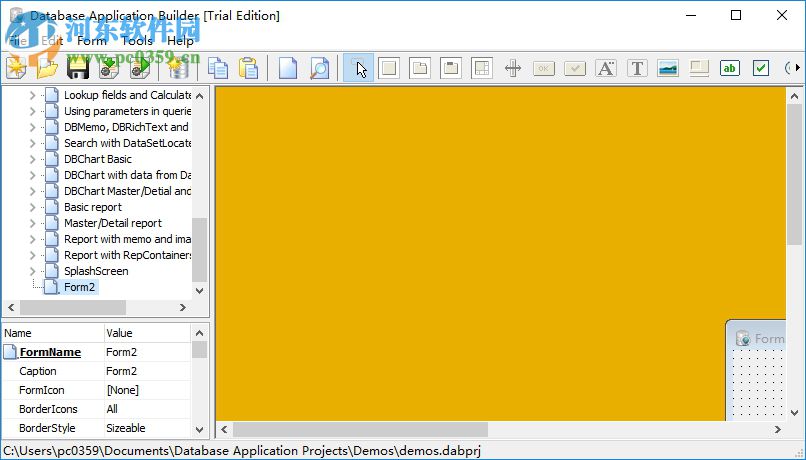The image size is (806, 460).
Task: Expand the Master/Detail report node
Action: 32,223
